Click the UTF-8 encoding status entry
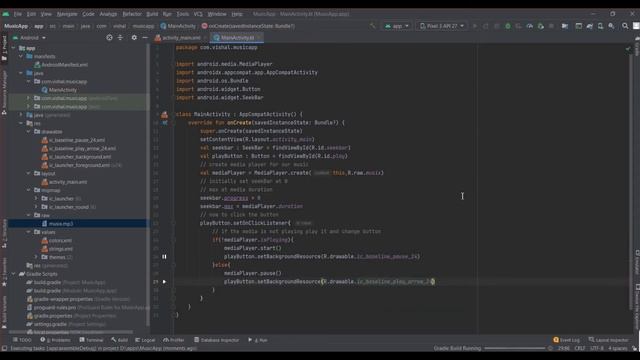The height and width of the screenshot is (360, 640). point(596,348)
